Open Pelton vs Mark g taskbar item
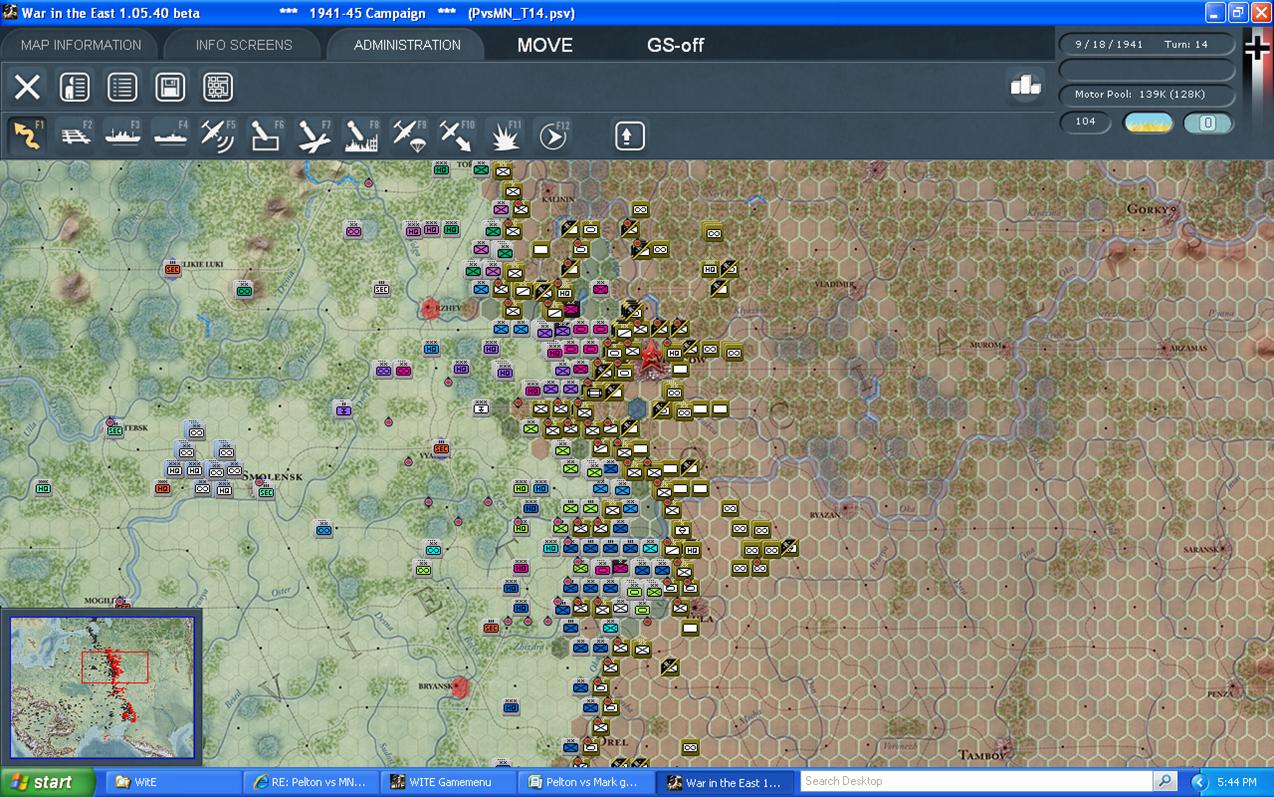 [x=586, y=782]
